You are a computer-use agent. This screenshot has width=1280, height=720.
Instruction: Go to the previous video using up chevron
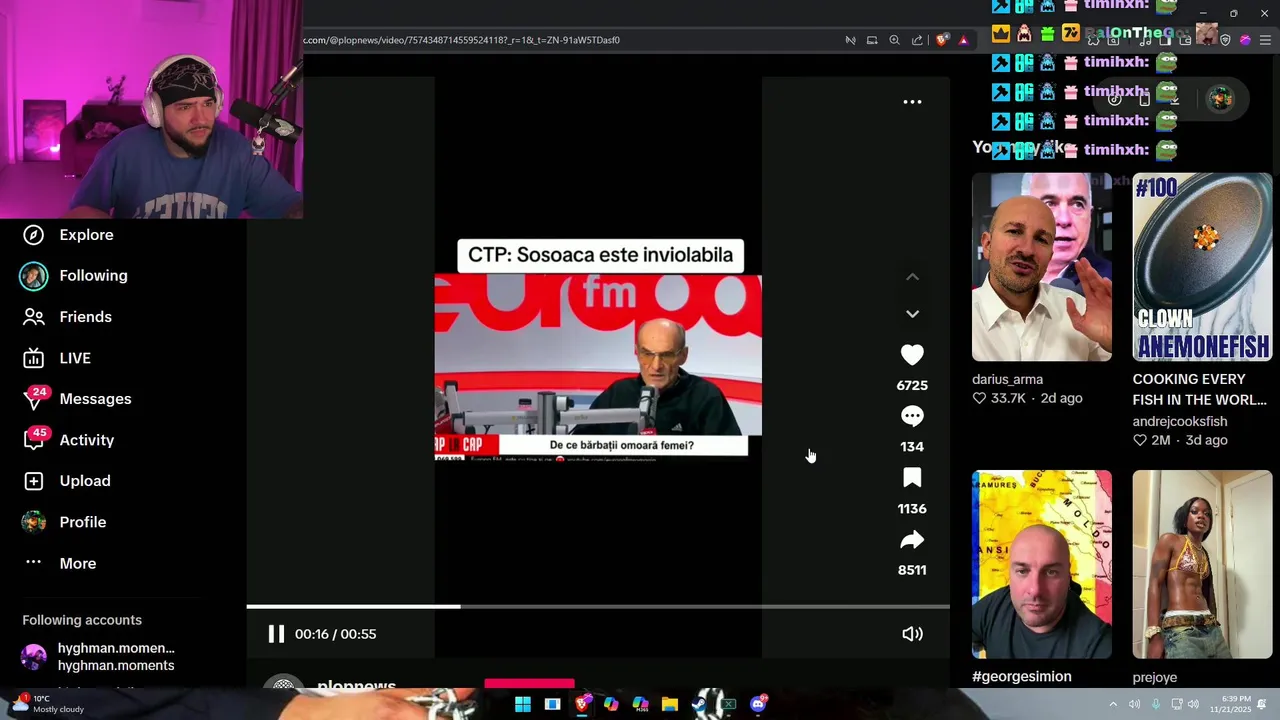(x=912, y=277)
